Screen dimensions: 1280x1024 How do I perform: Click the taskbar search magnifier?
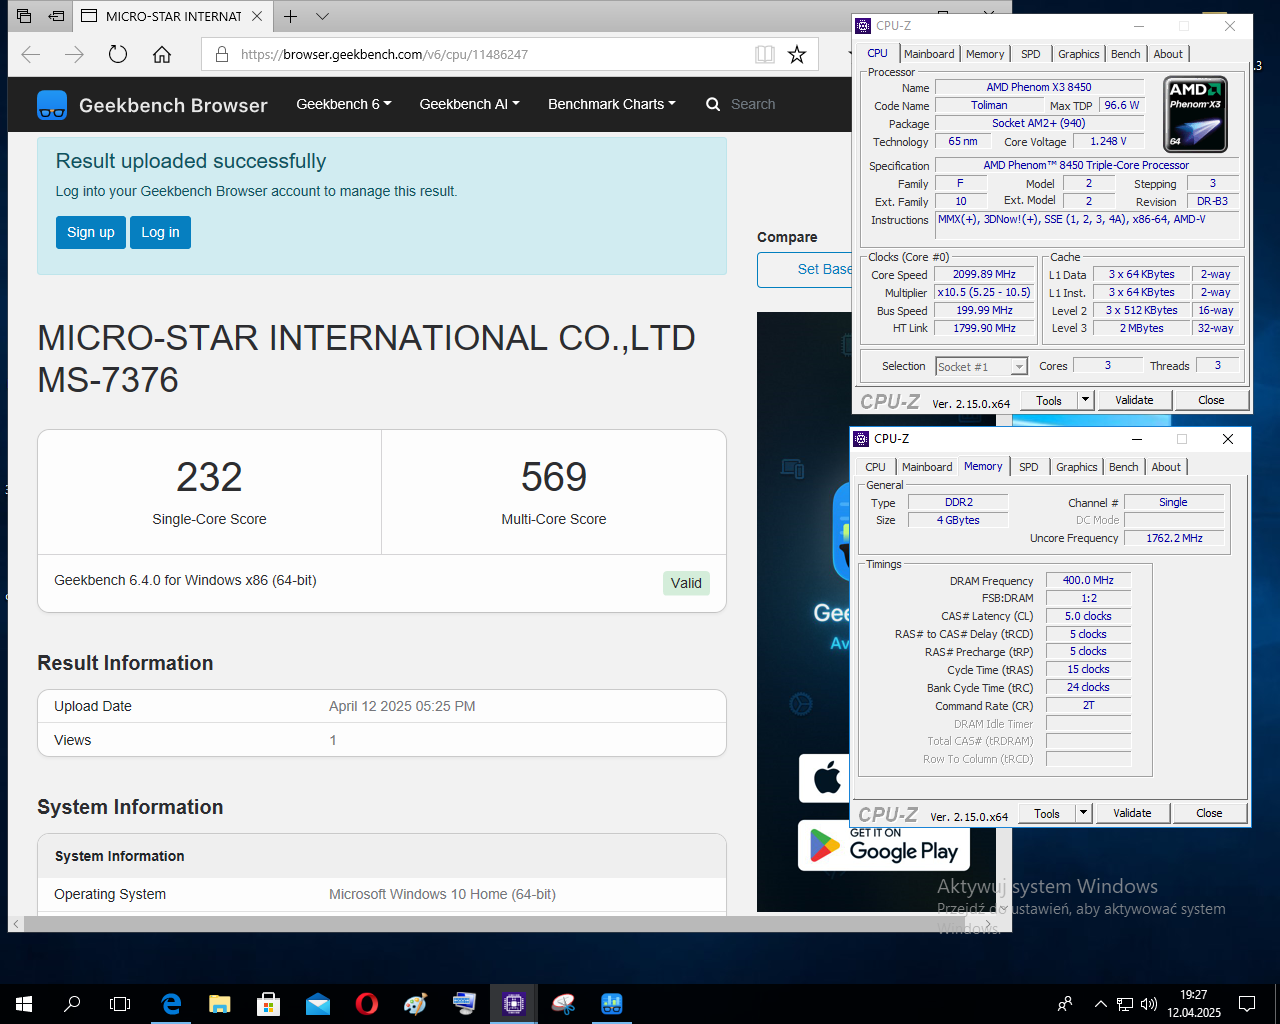click(x=72, y=1004)
